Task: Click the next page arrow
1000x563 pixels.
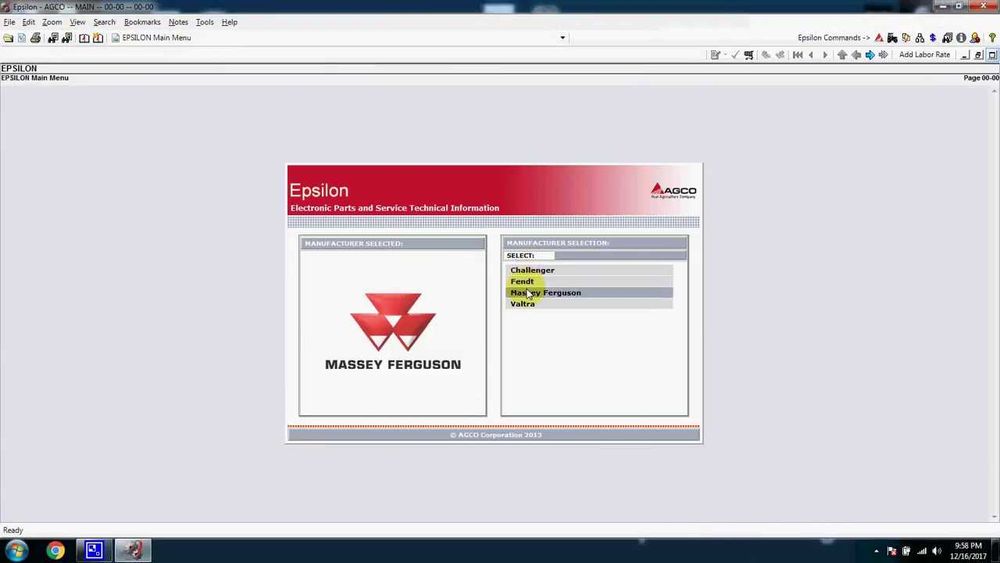Action: [x=825, y=55]
